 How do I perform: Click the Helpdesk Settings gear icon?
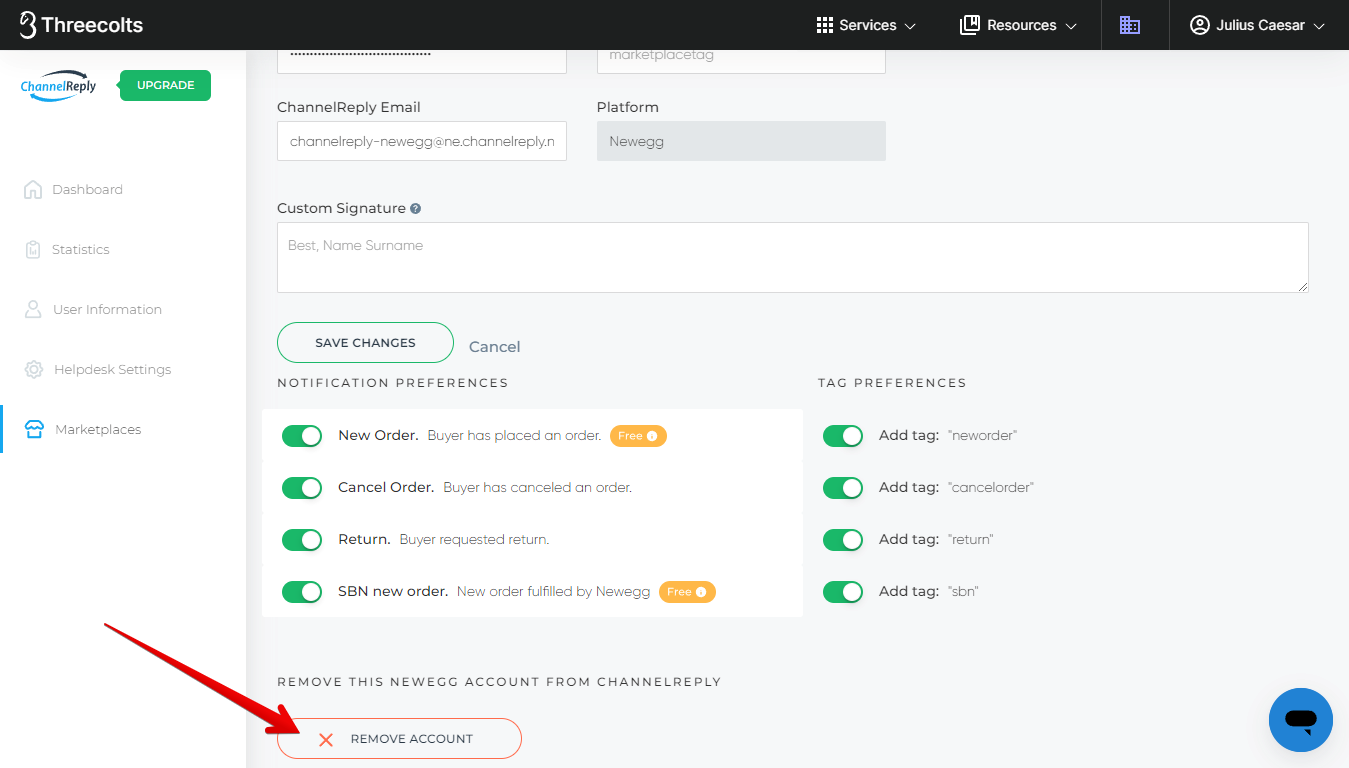34,369
